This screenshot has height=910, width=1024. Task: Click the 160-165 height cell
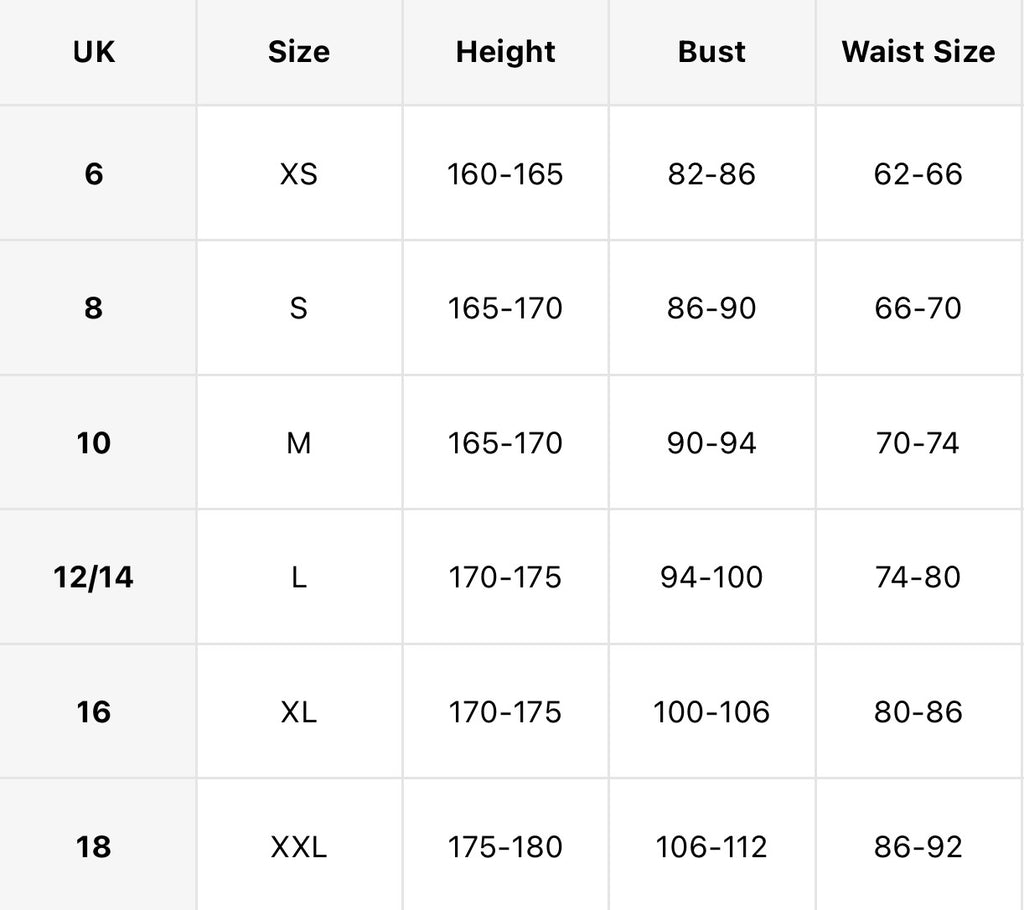click(x=505, y=174)
